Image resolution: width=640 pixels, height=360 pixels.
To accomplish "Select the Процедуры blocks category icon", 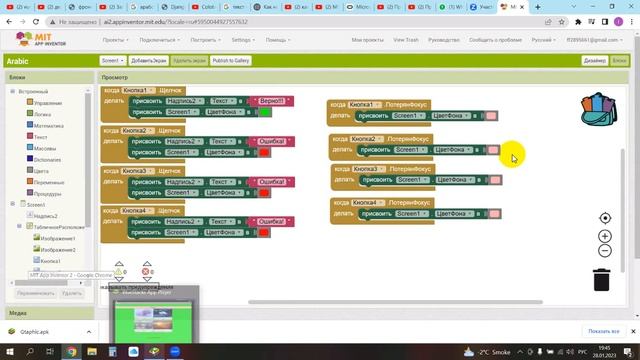I will point(30,193).
